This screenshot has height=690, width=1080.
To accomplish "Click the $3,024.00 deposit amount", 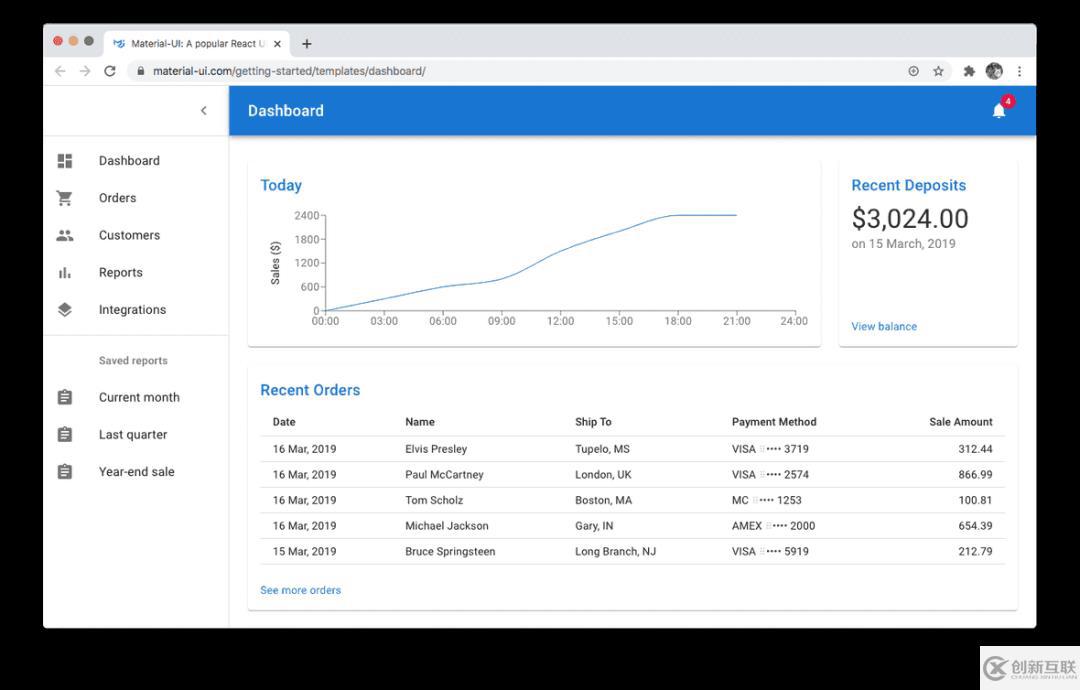I will click(x=910, y=219).
